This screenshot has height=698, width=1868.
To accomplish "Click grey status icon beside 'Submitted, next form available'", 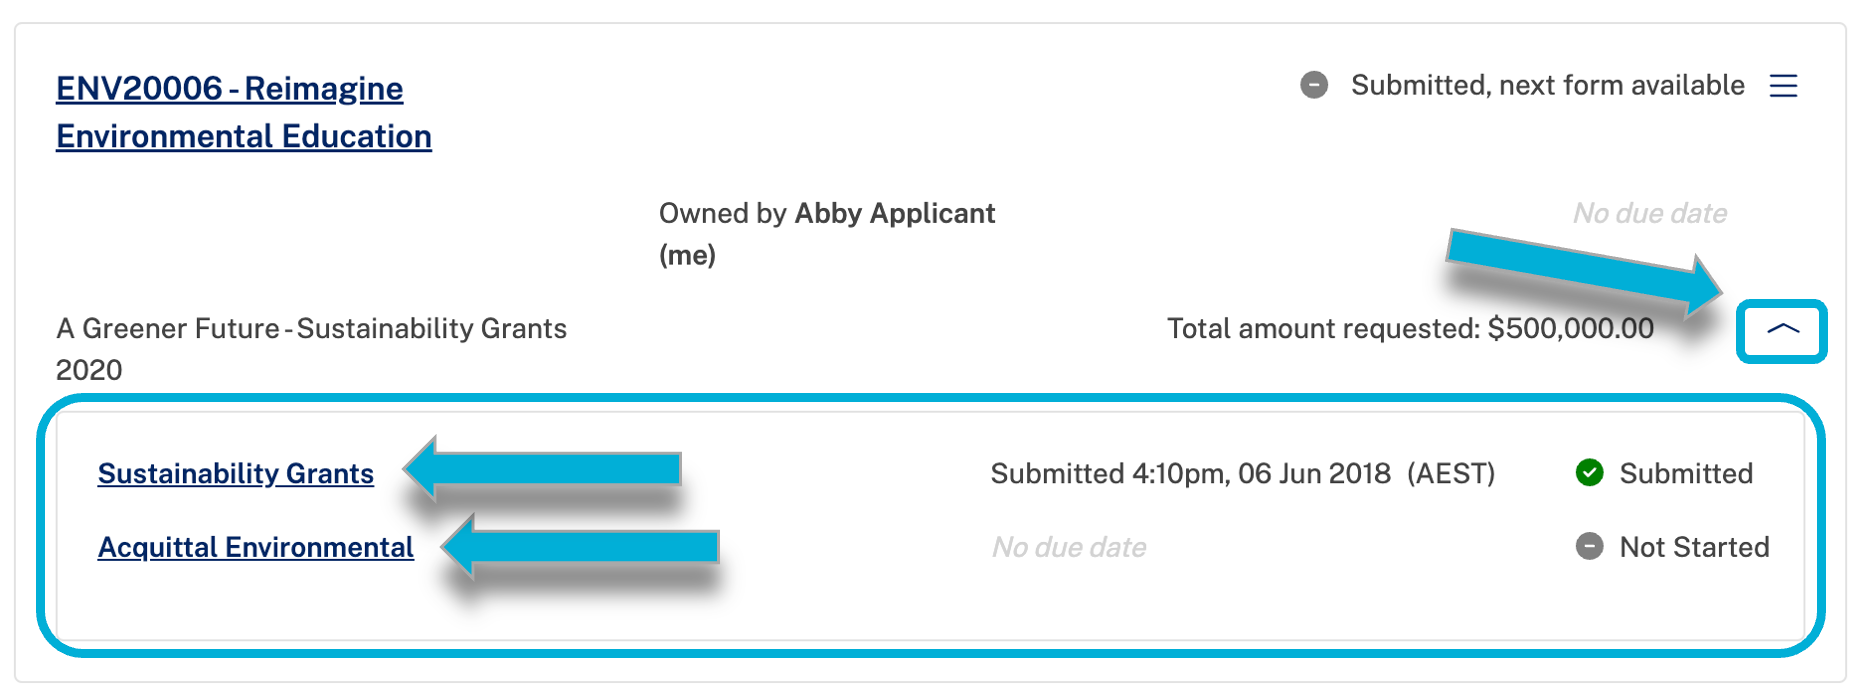I will pos(1314,85).
